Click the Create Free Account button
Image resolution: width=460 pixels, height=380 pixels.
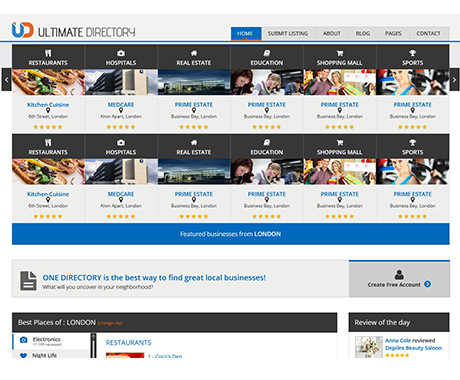(399, 279)
